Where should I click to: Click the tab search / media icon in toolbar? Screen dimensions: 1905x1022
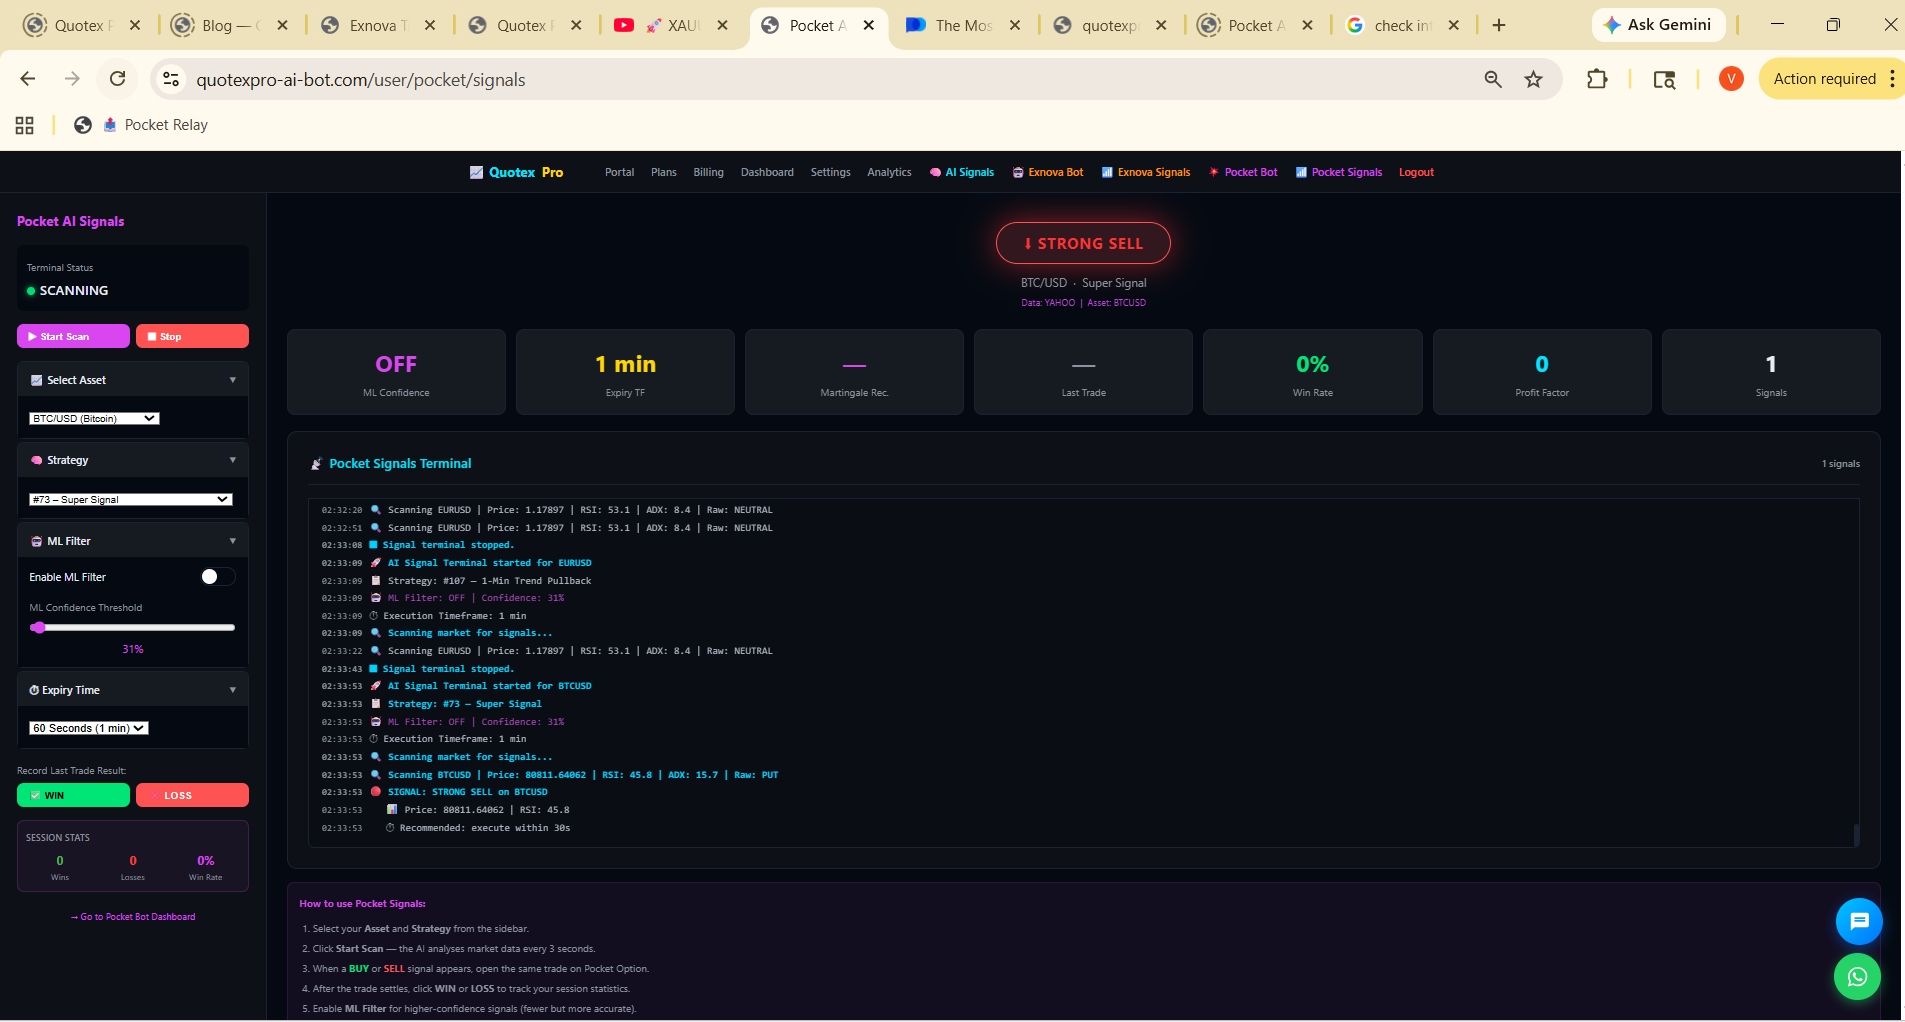1664,79
